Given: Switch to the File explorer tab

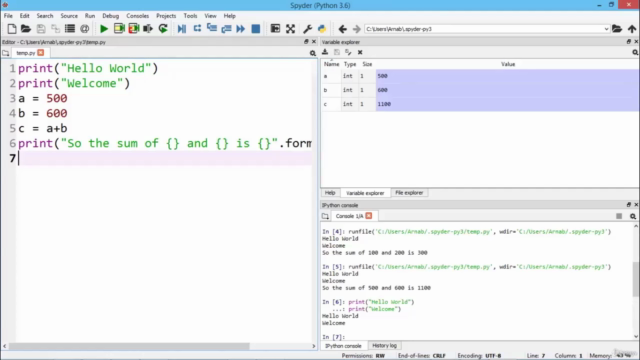Looking at the screenshot, I should 409,193.
